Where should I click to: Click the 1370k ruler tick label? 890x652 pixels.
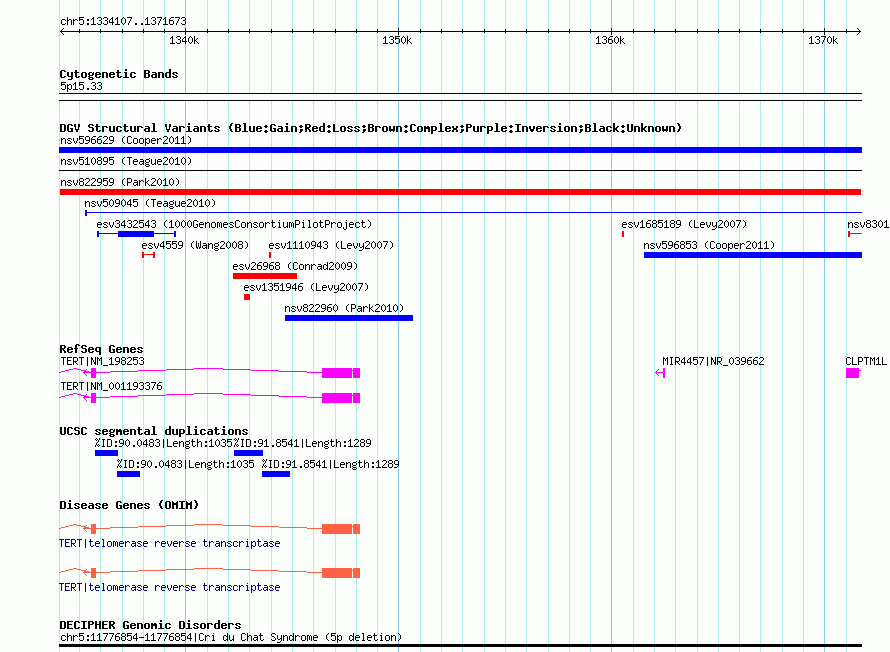pyautogui.click(x=823, y=40)
